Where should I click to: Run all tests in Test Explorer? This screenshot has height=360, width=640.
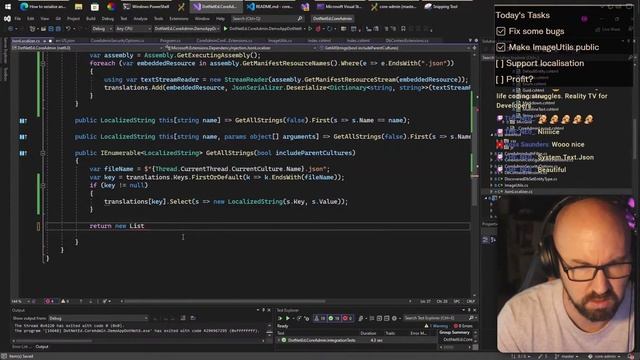tap(280, 318)
